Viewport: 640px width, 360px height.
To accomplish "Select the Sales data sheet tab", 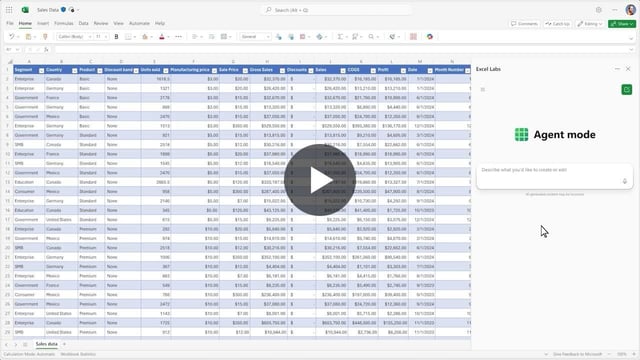I will pos(47,344).
